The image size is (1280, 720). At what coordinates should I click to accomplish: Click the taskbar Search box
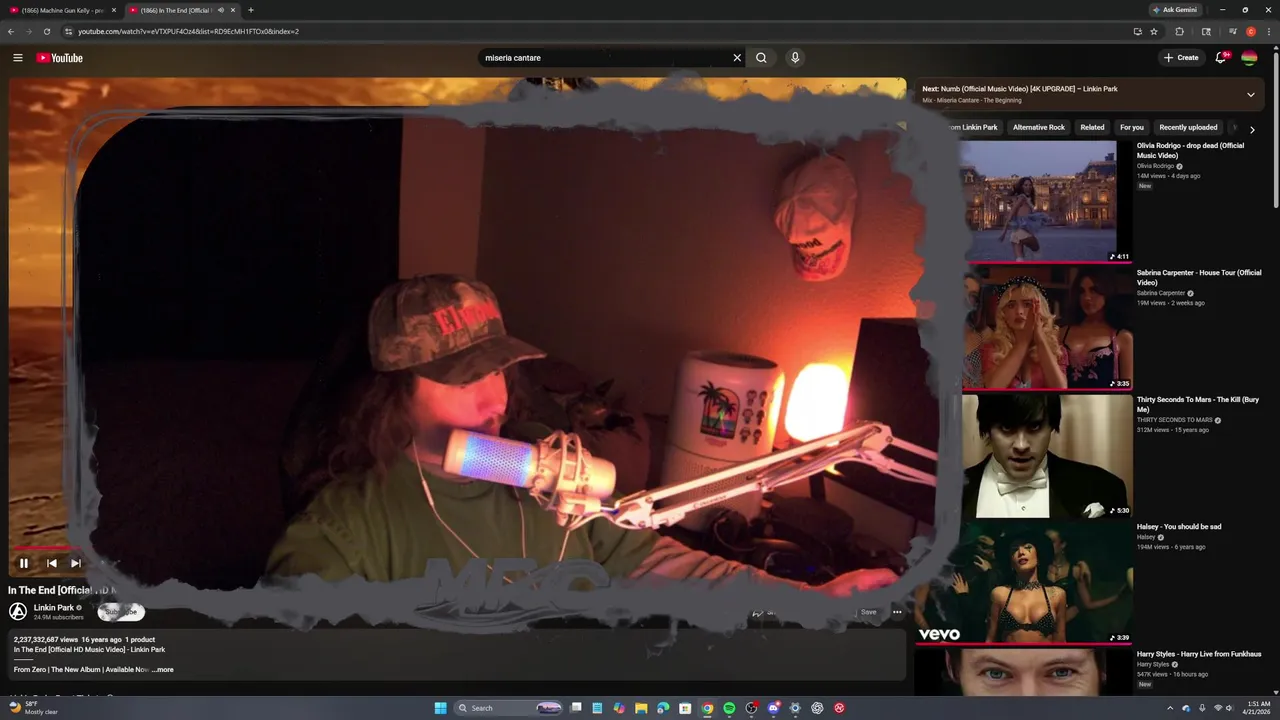(509, 708)
